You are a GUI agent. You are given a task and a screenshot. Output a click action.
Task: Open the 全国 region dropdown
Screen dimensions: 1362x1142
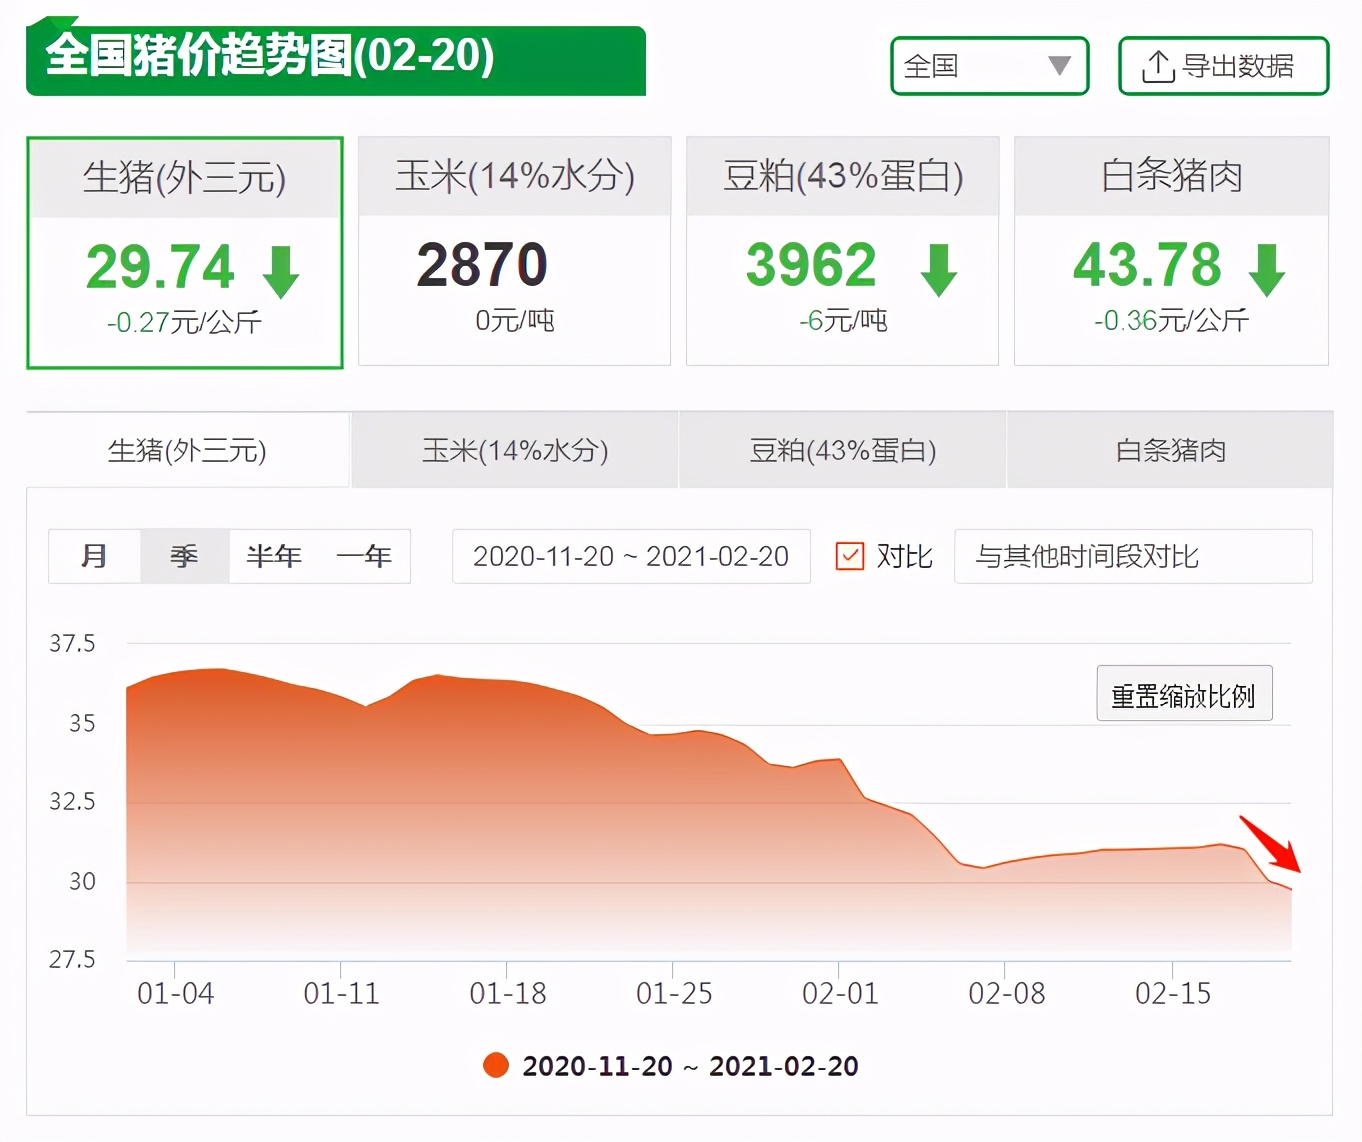coord(989,66)
